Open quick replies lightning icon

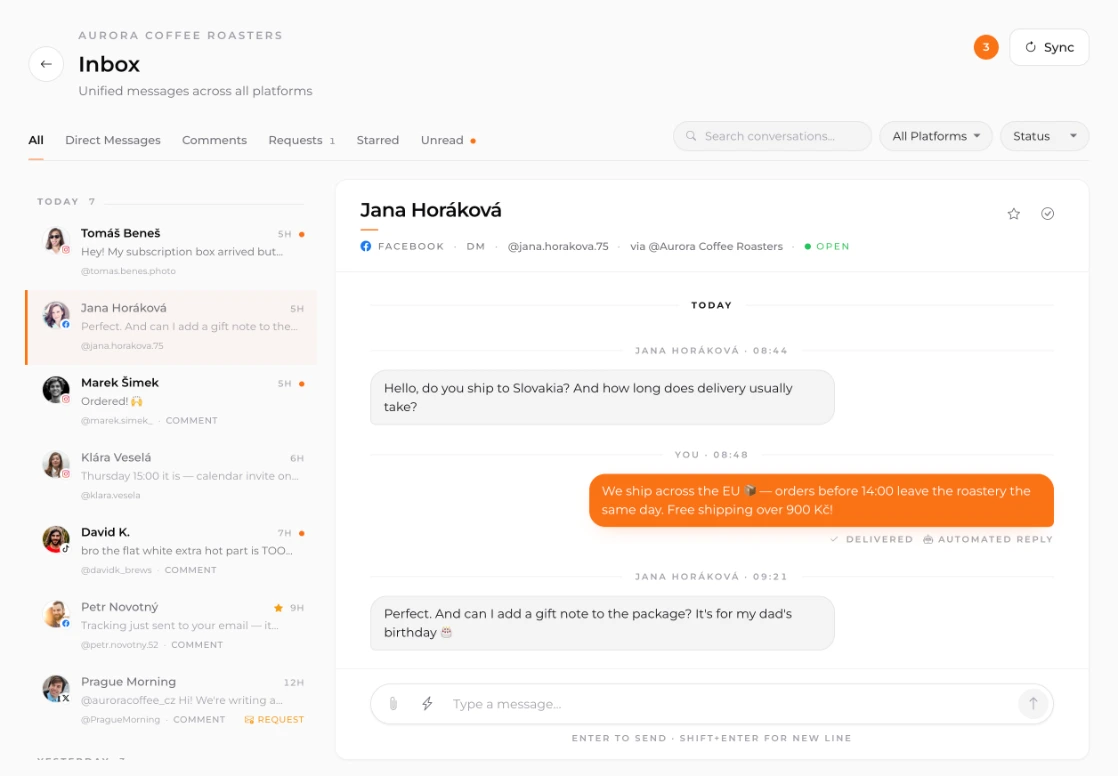(427, 704)
